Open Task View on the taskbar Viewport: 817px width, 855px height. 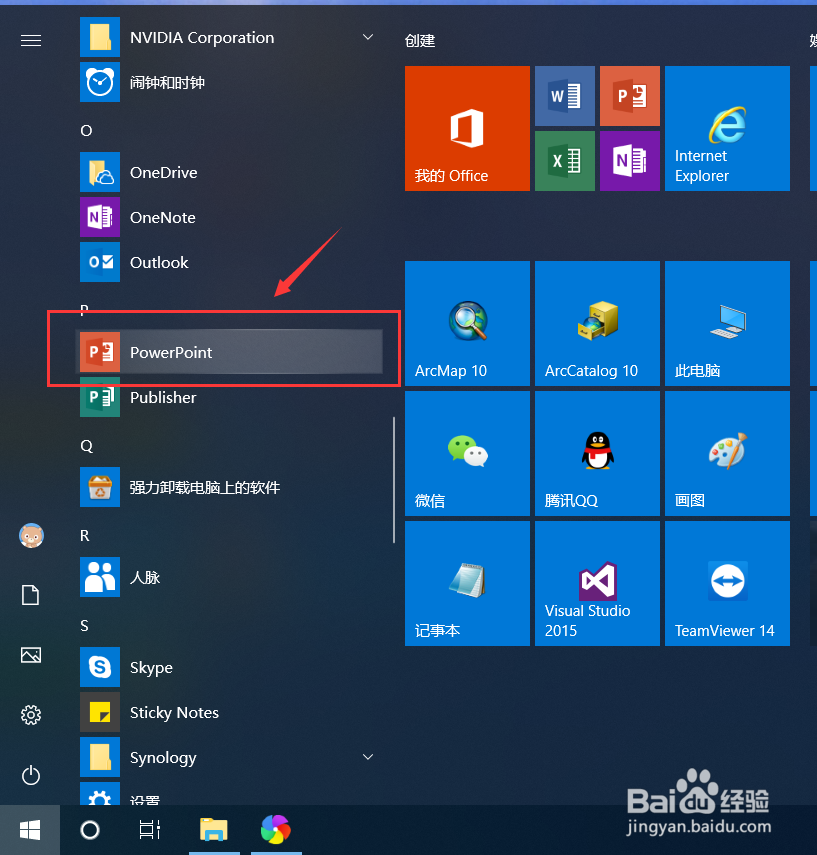(x=149, y=830)
